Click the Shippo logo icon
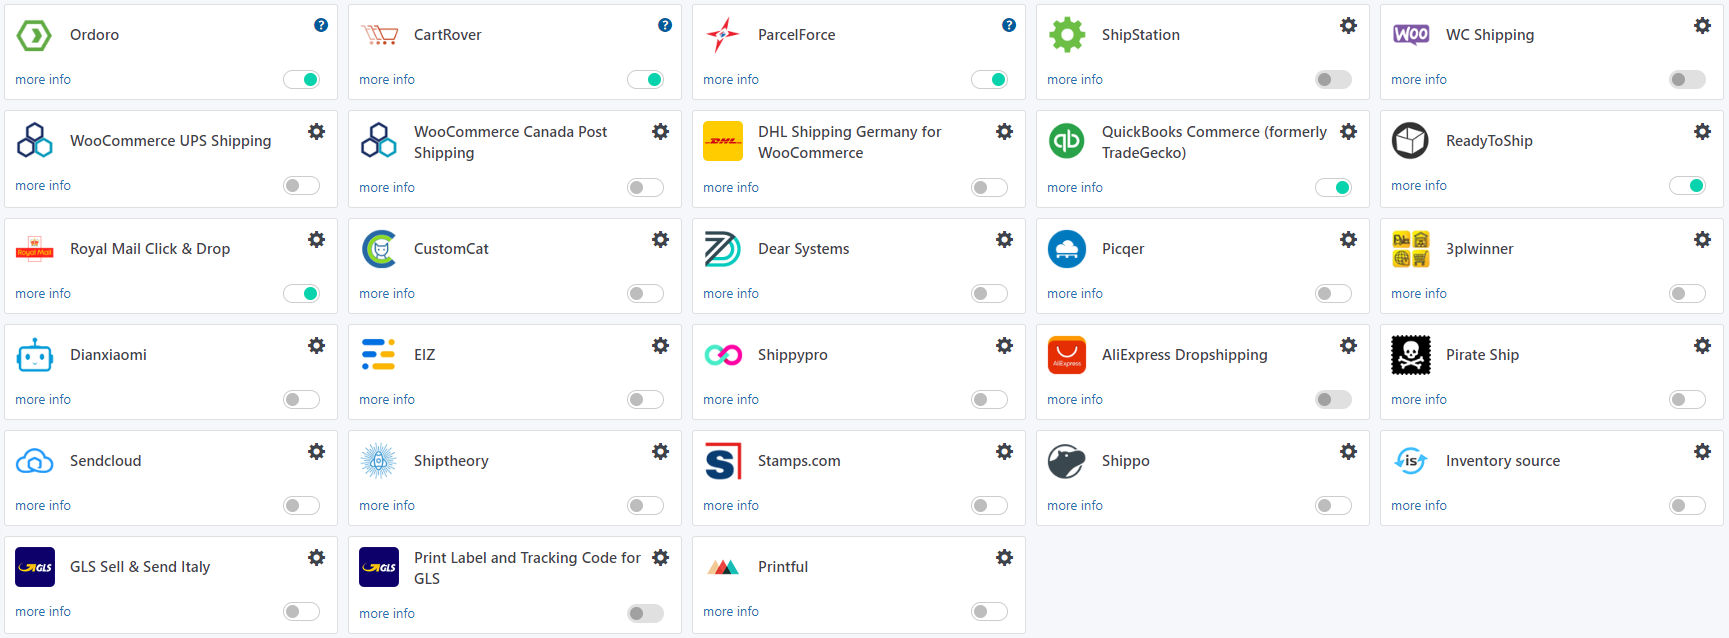 pos(1066,461)
